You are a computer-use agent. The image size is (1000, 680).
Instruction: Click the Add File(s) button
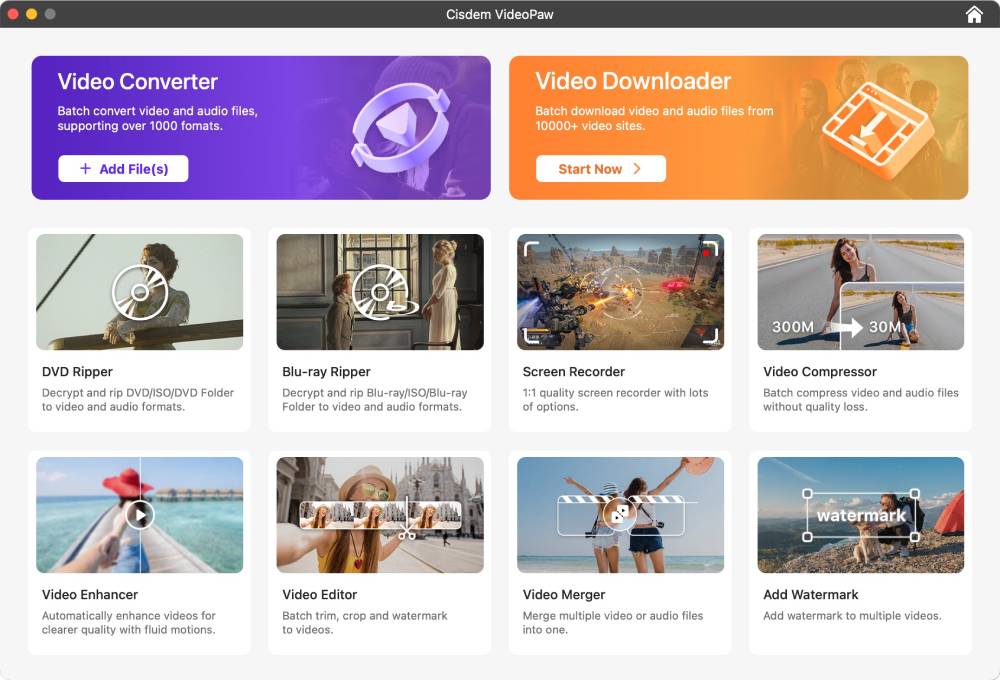(122, 168)
